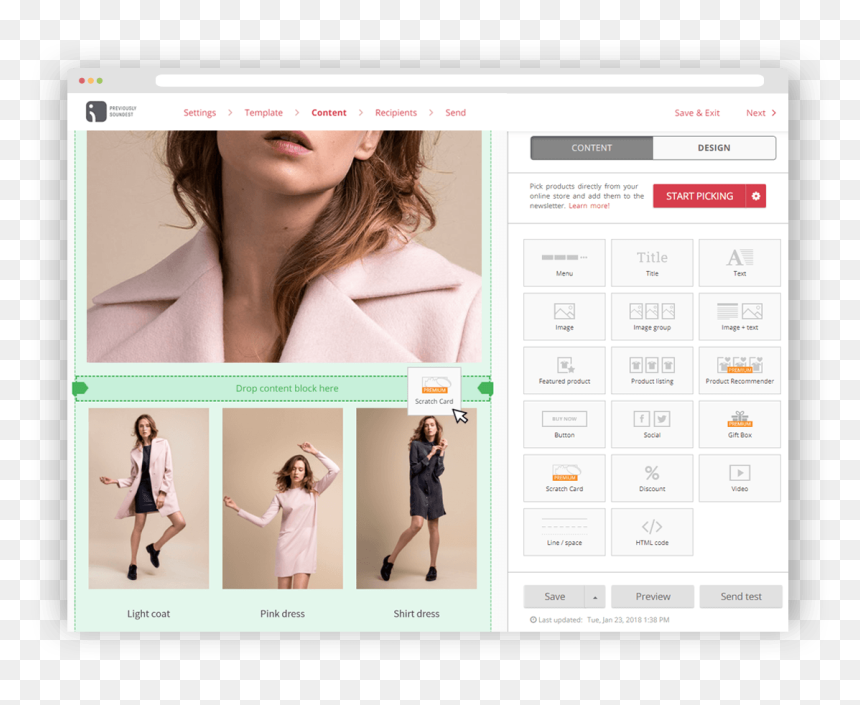Select the Text content block
Screen dimensions: 860x705
pos(739,263)
